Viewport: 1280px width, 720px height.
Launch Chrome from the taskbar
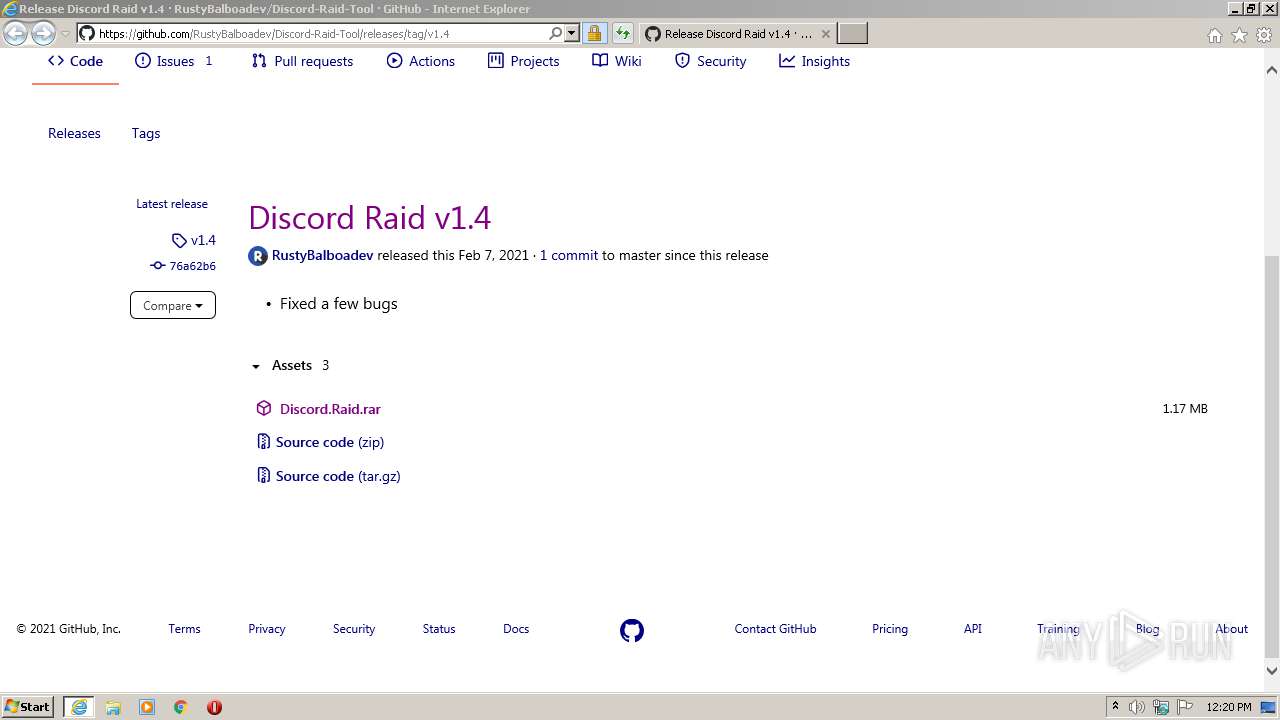pos(181,707)
